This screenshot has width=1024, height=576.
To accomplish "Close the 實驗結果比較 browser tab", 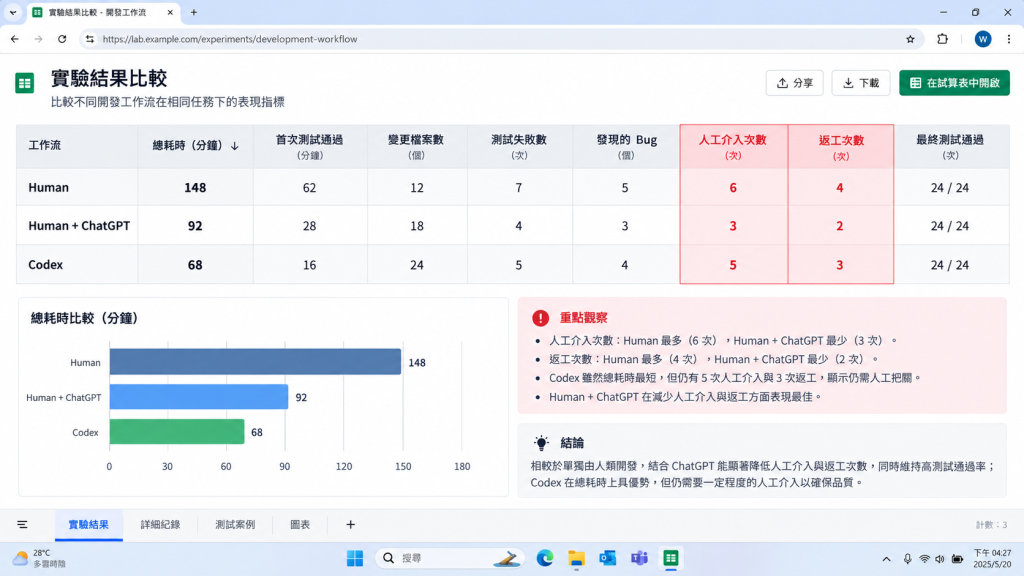I will (170, 12).
